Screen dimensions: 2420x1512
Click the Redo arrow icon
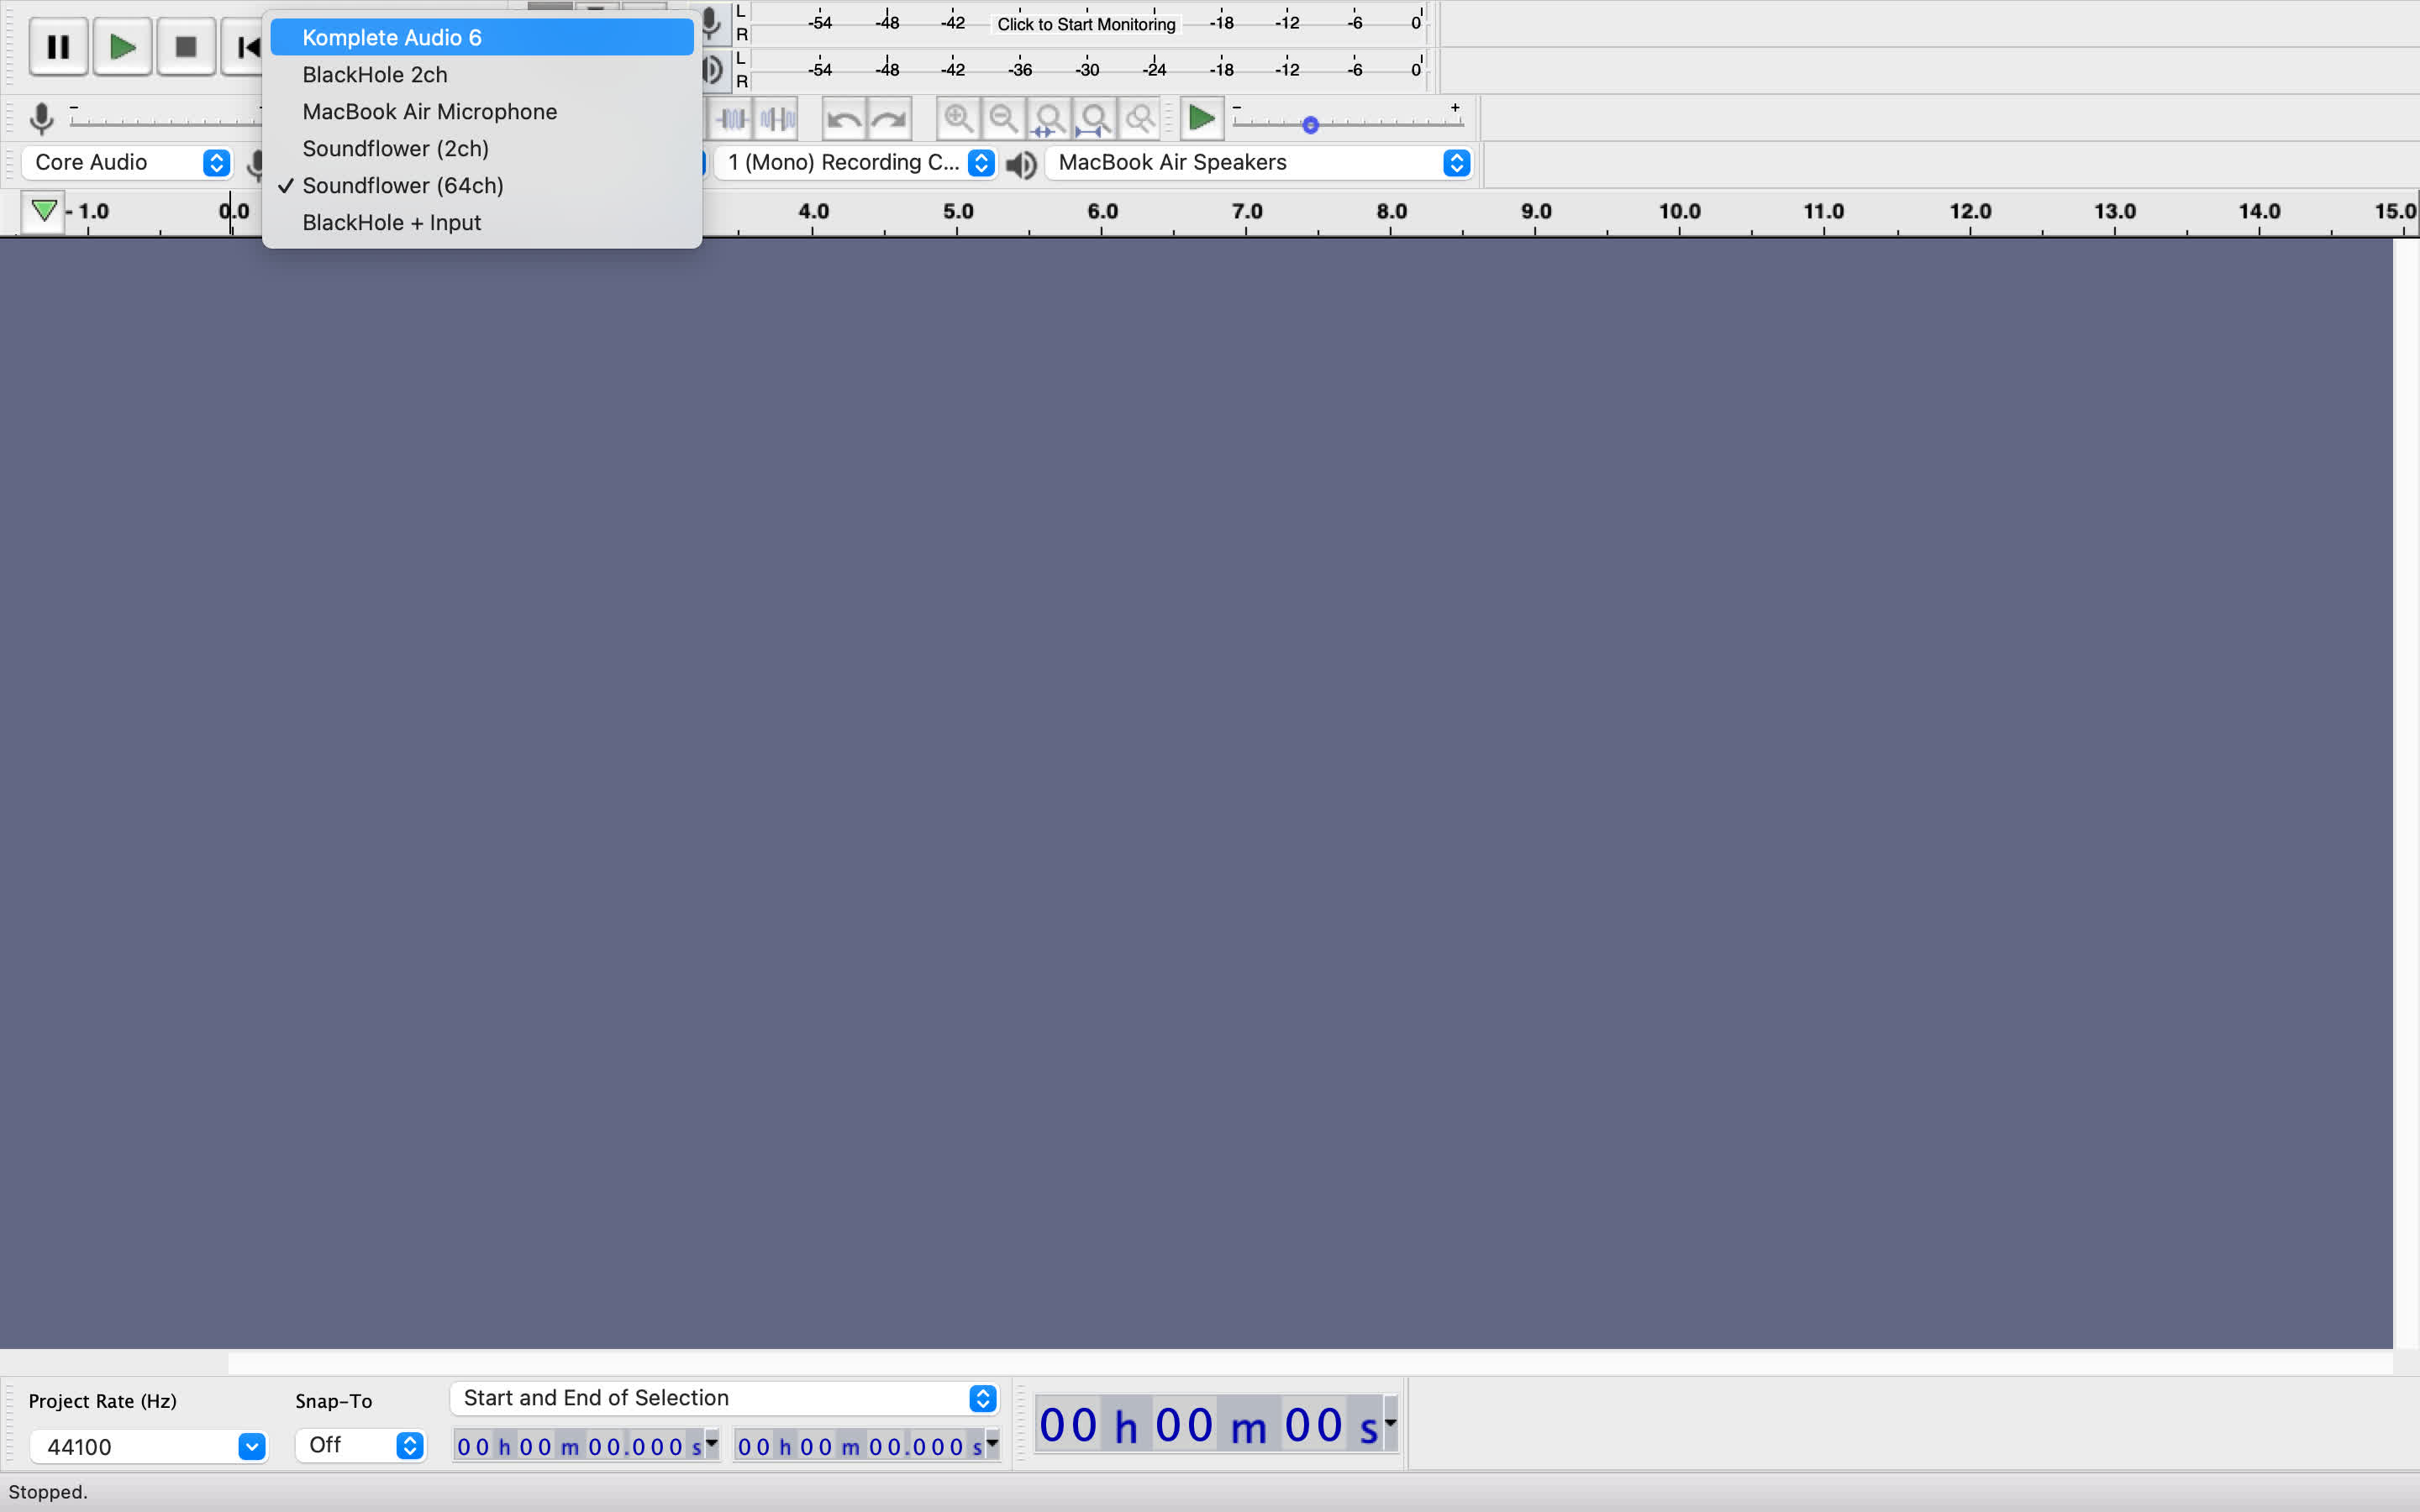click(x=889, y=120)
